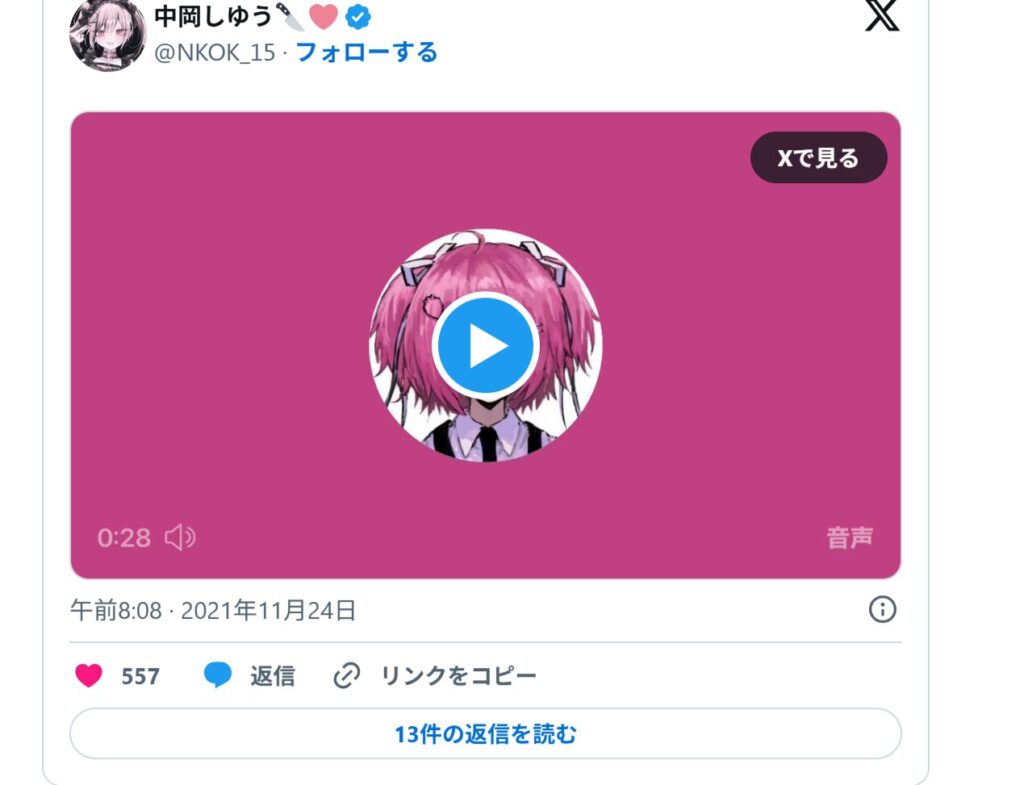Click 13件の返信を読む button
Image resolution: width=1024 pixels, height=785 pixels.
pyautogui.click(x=485, y=733)
